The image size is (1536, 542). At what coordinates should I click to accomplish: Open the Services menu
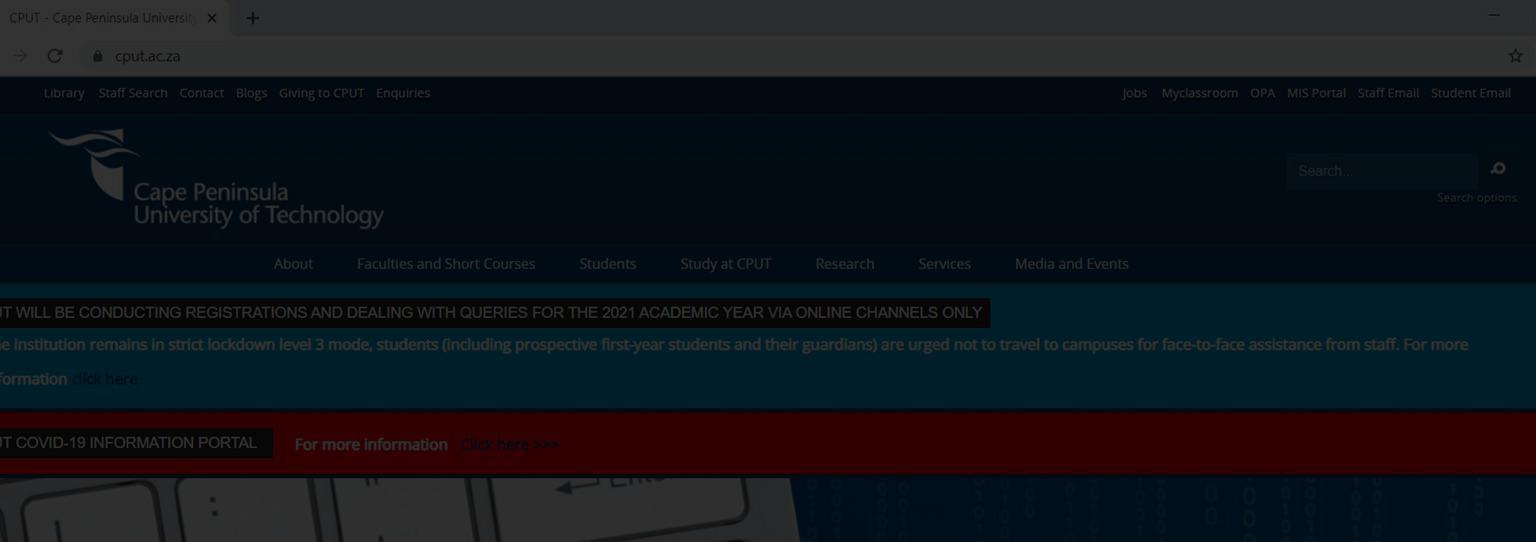(944, 264)
